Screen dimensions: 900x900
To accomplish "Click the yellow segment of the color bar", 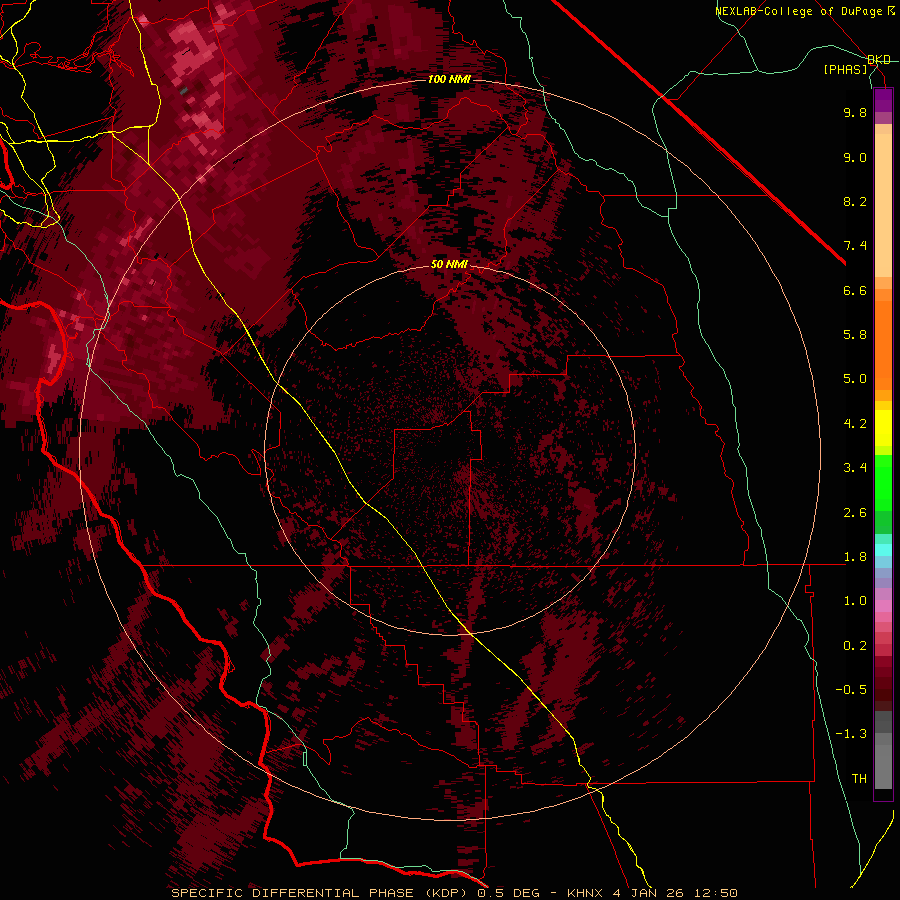I will [883, 428].
